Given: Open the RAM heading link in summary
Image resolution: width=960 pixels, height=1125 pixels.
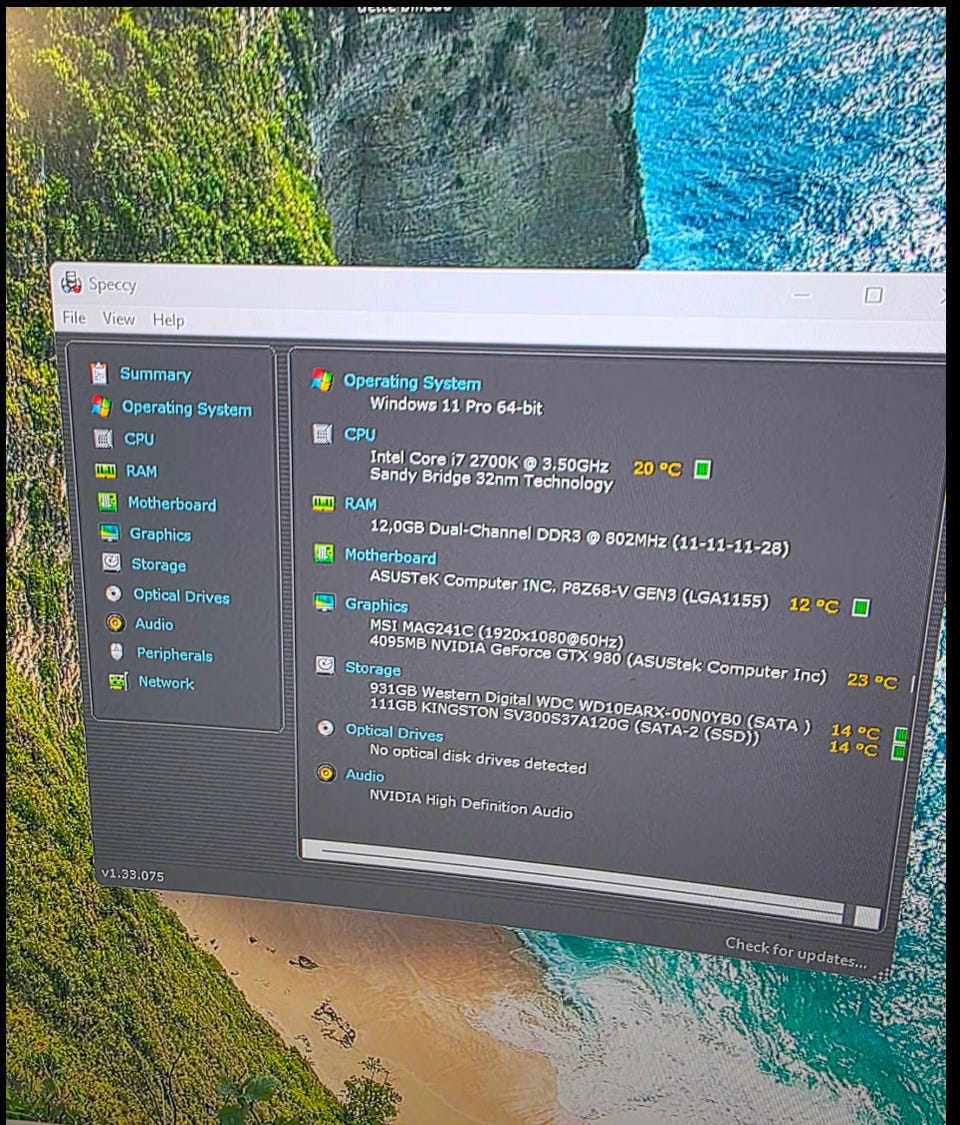Looking at the screenshot, I should 360,504.
